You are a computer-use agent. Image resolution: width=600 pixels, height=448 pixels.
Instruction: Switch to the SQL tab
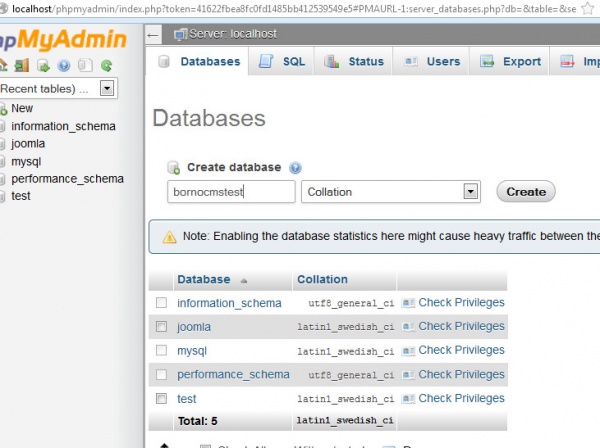(x=282, y=62)
